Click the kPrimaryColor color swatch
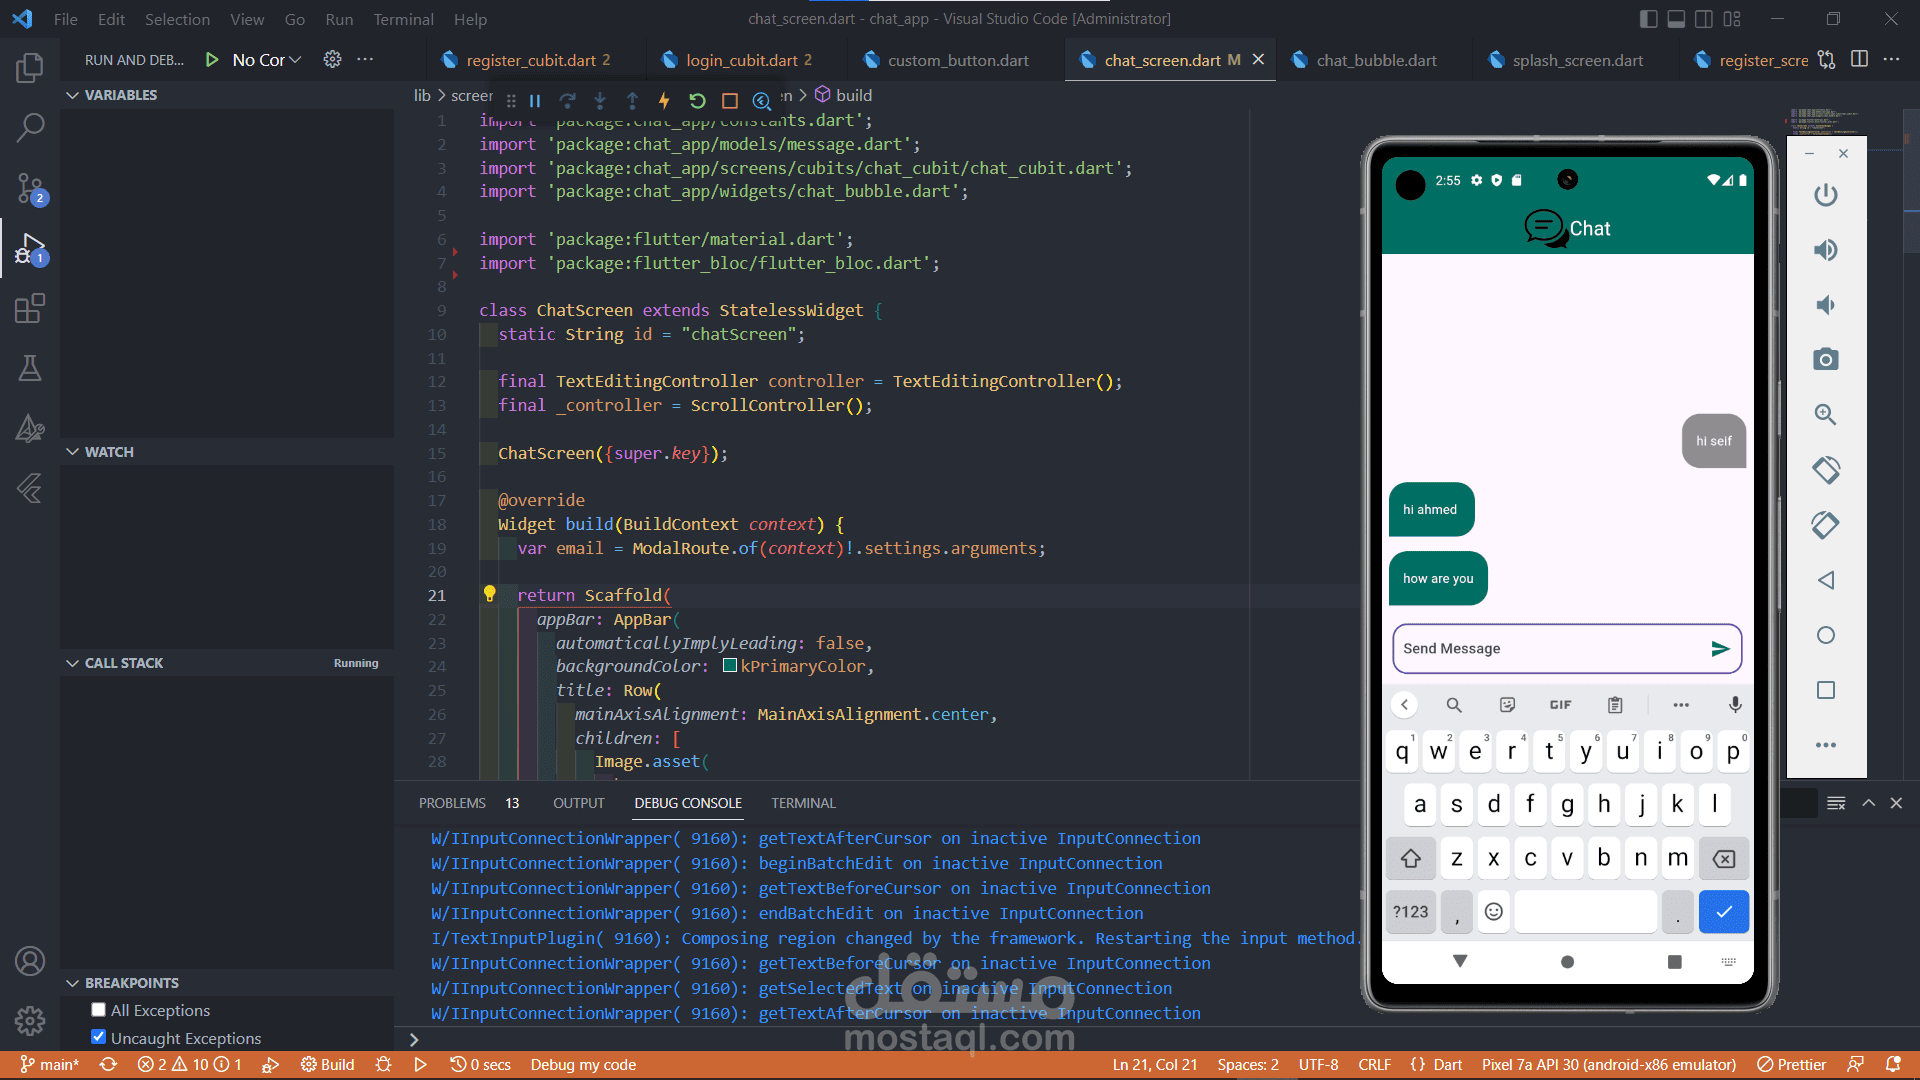Viewport: 1920px width, 1080px height. 730,666
